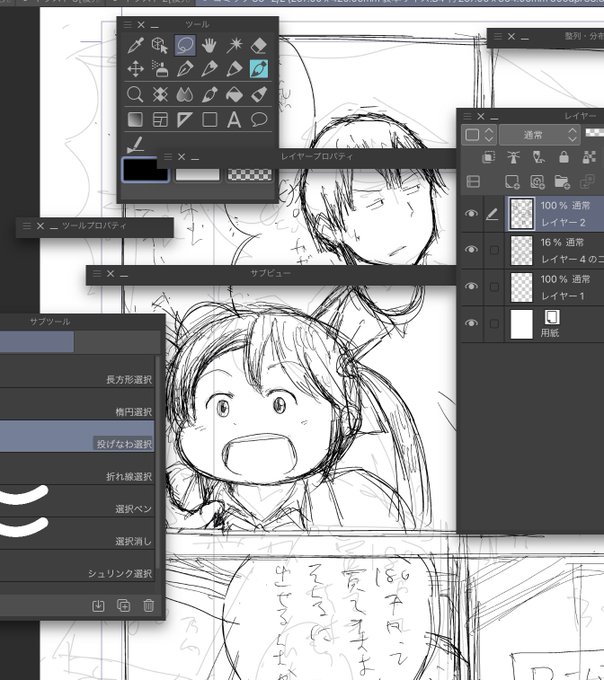604x680 pixels.
Task: Toggle draft layer setting
Action: coord(539,157)
